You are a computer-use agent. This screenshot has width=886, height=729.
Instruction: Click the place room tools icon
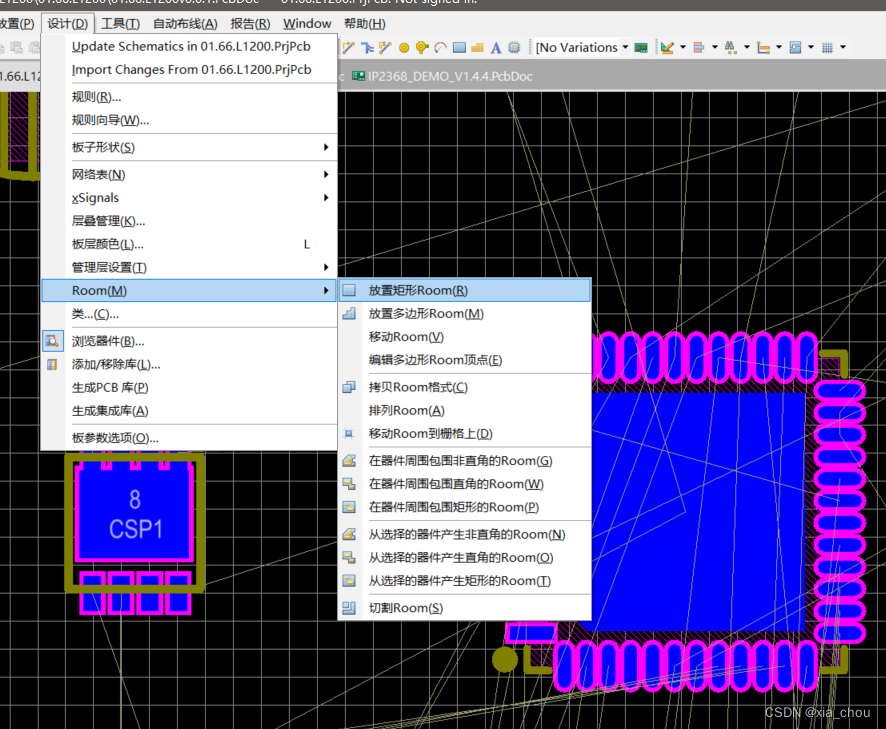point(796,47)
